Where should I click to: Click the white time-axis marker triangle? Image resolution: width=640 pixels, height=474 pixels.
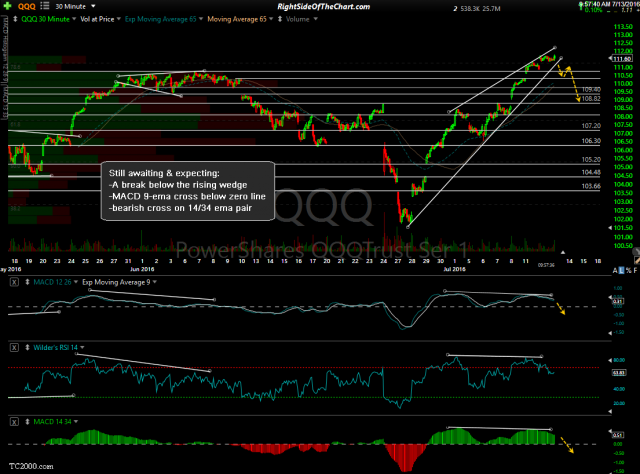click(x=563, y=253)
